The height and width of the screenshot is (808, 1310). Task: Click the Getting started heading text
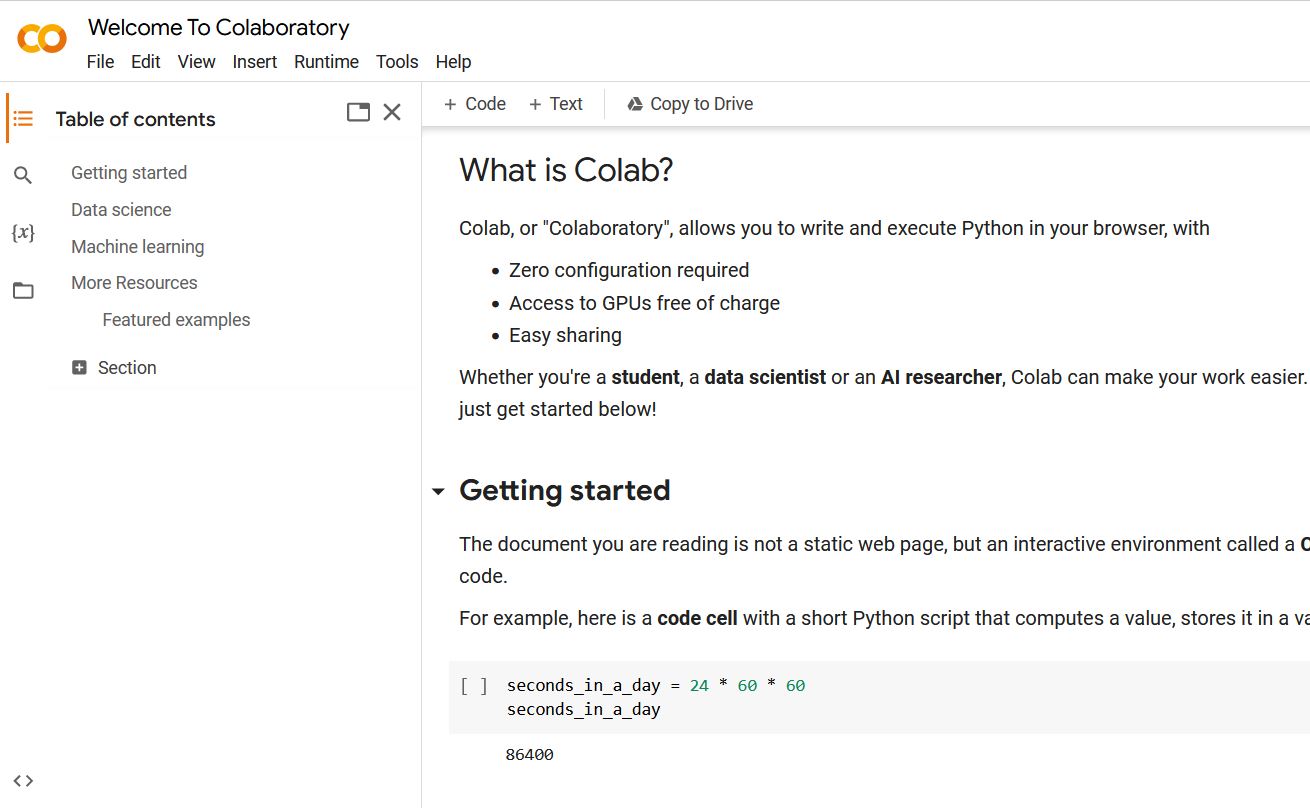(565, 491)
